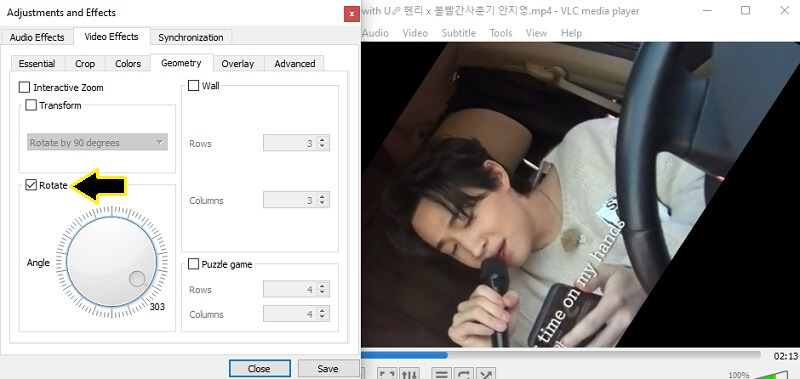Toggle shuffle/random icon in VLC controls

pyautogui.click(x=486, y=375)
